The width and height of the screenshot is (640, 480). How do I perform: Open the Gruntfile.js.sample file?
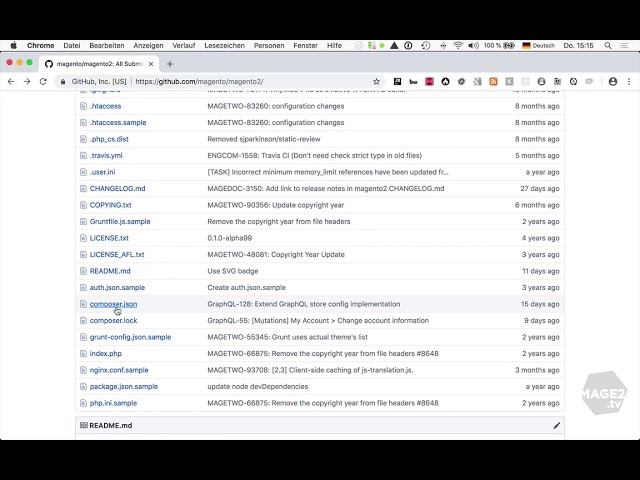coord(120,222)
